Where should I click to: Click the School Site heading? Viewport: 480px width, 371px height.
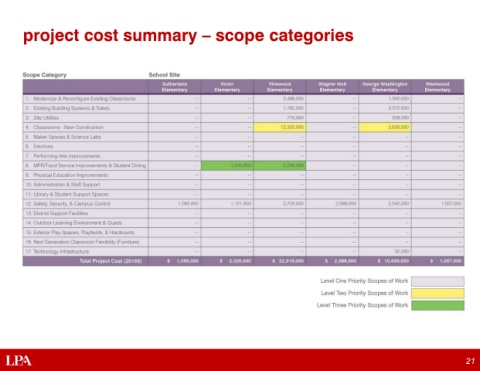[x=164, y=75]
